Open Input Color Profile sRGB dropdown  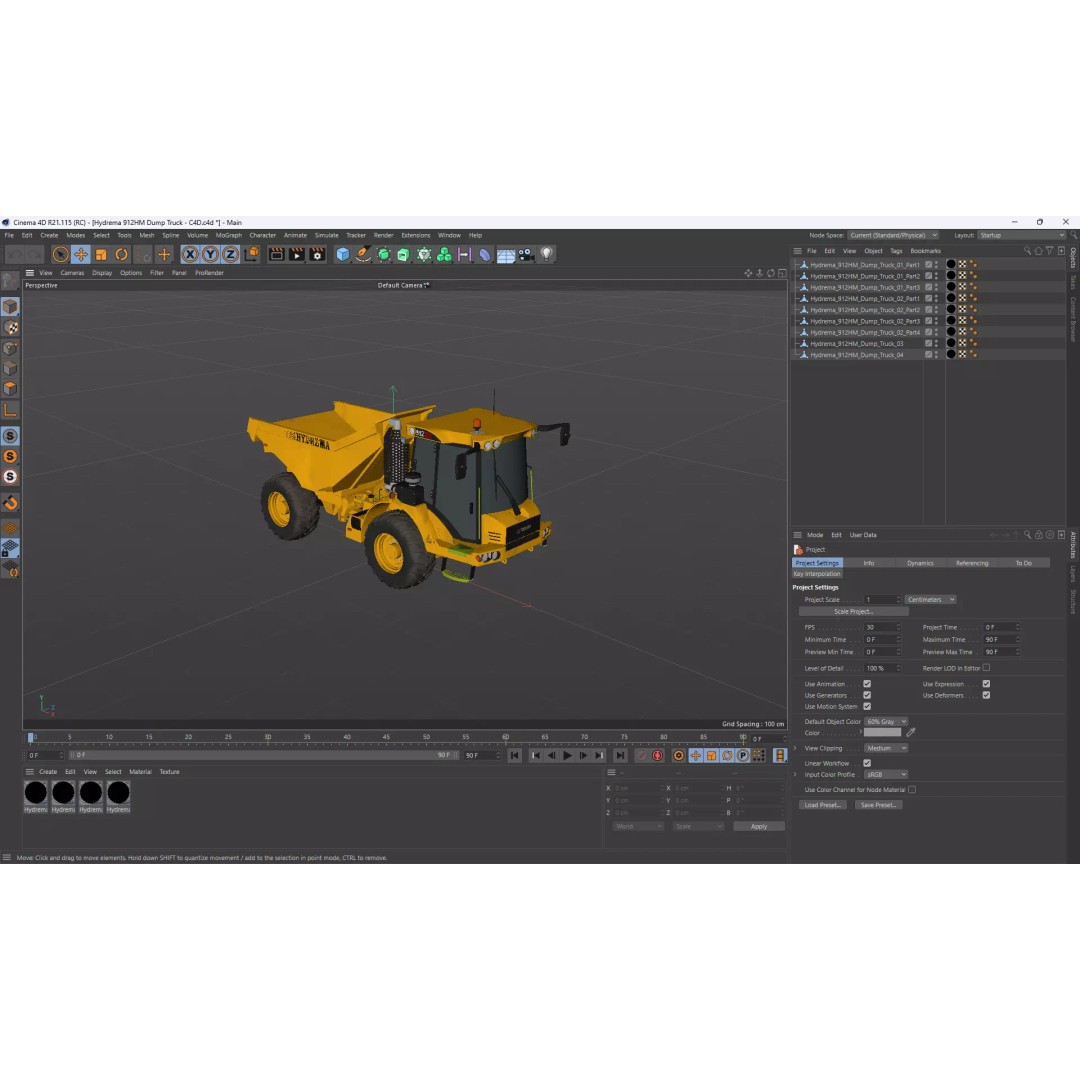pyautogui.click(x=886, y=774)
